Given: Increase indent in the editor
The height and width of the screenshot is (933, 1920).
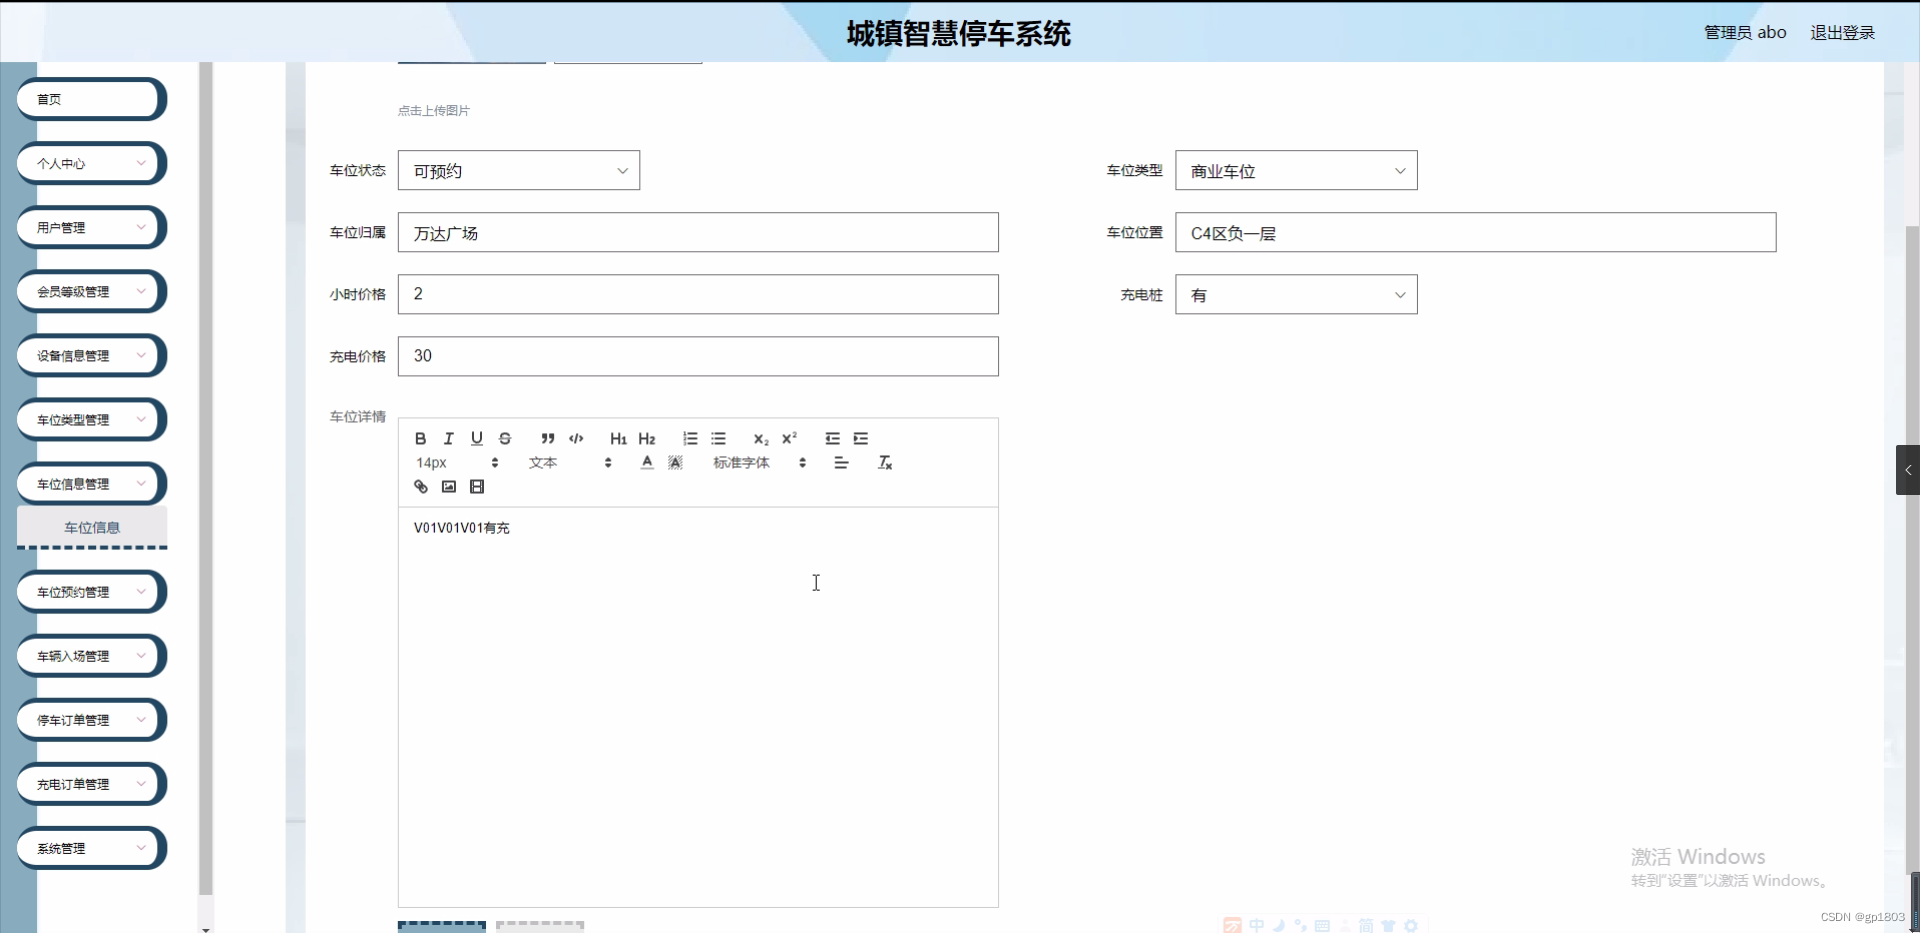Looking at the screenshot, I should click(x=860, y=438).
